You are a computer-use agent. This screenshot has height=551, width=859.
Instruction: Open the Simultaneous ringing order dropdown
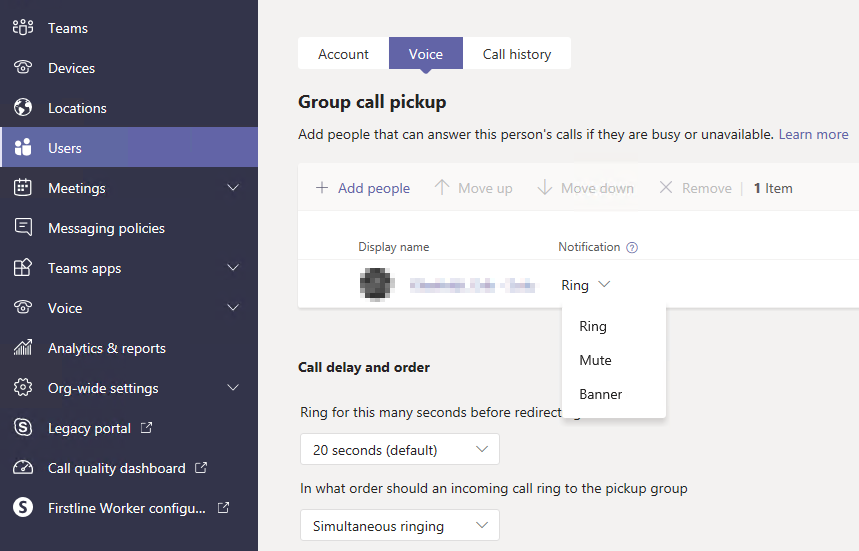pos(400,525)
